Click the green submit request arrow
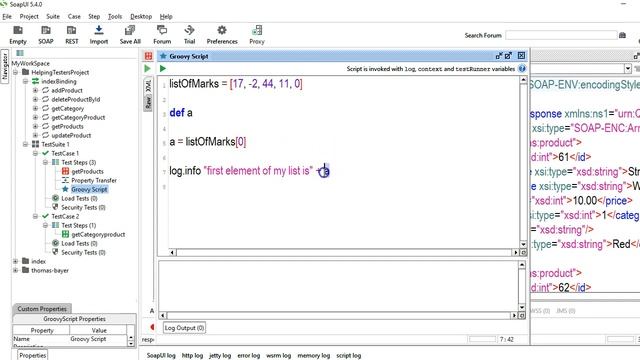The width and height of the screenshot is (640, 360). point(147,69)
